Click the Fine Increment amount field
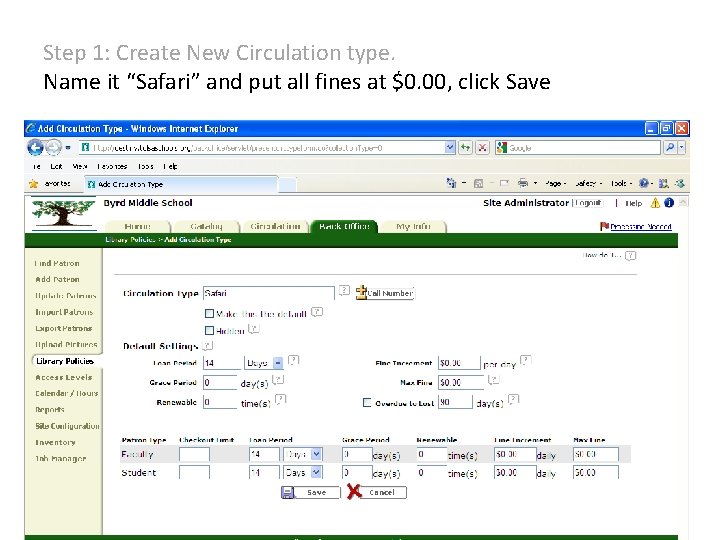This screenshot has height=540, width=720. pyautogui.click(x=459, y=363)
